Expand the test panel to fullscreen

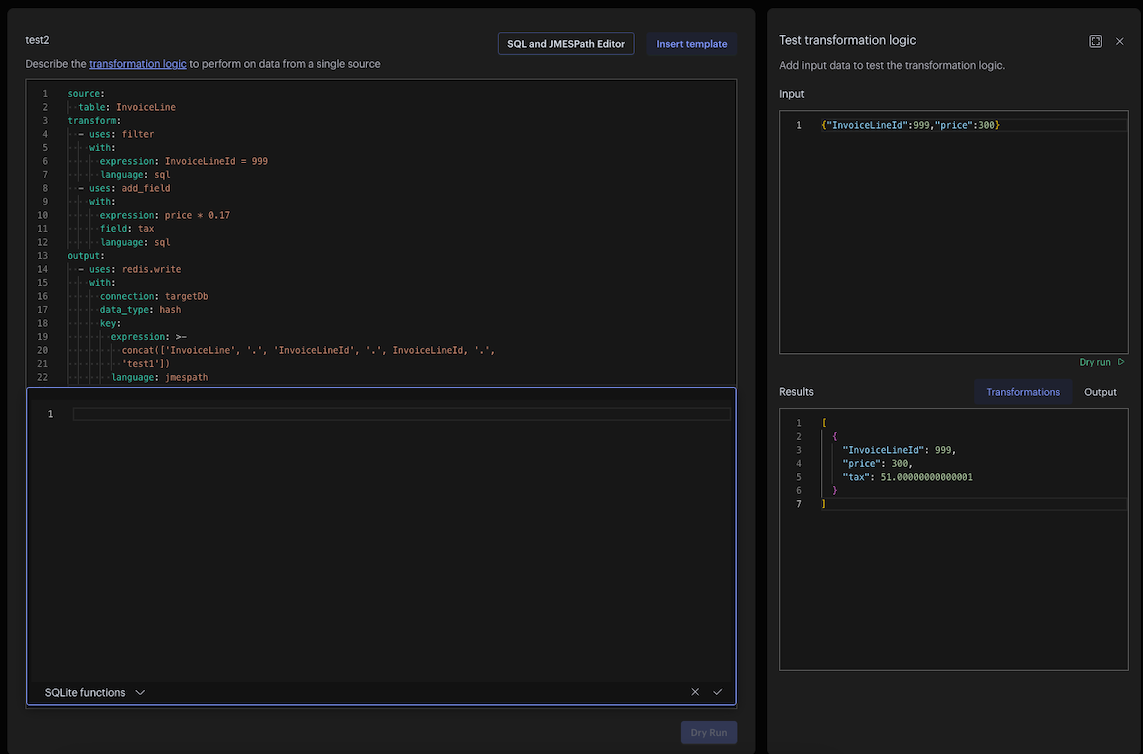[x=1095, y=41]
